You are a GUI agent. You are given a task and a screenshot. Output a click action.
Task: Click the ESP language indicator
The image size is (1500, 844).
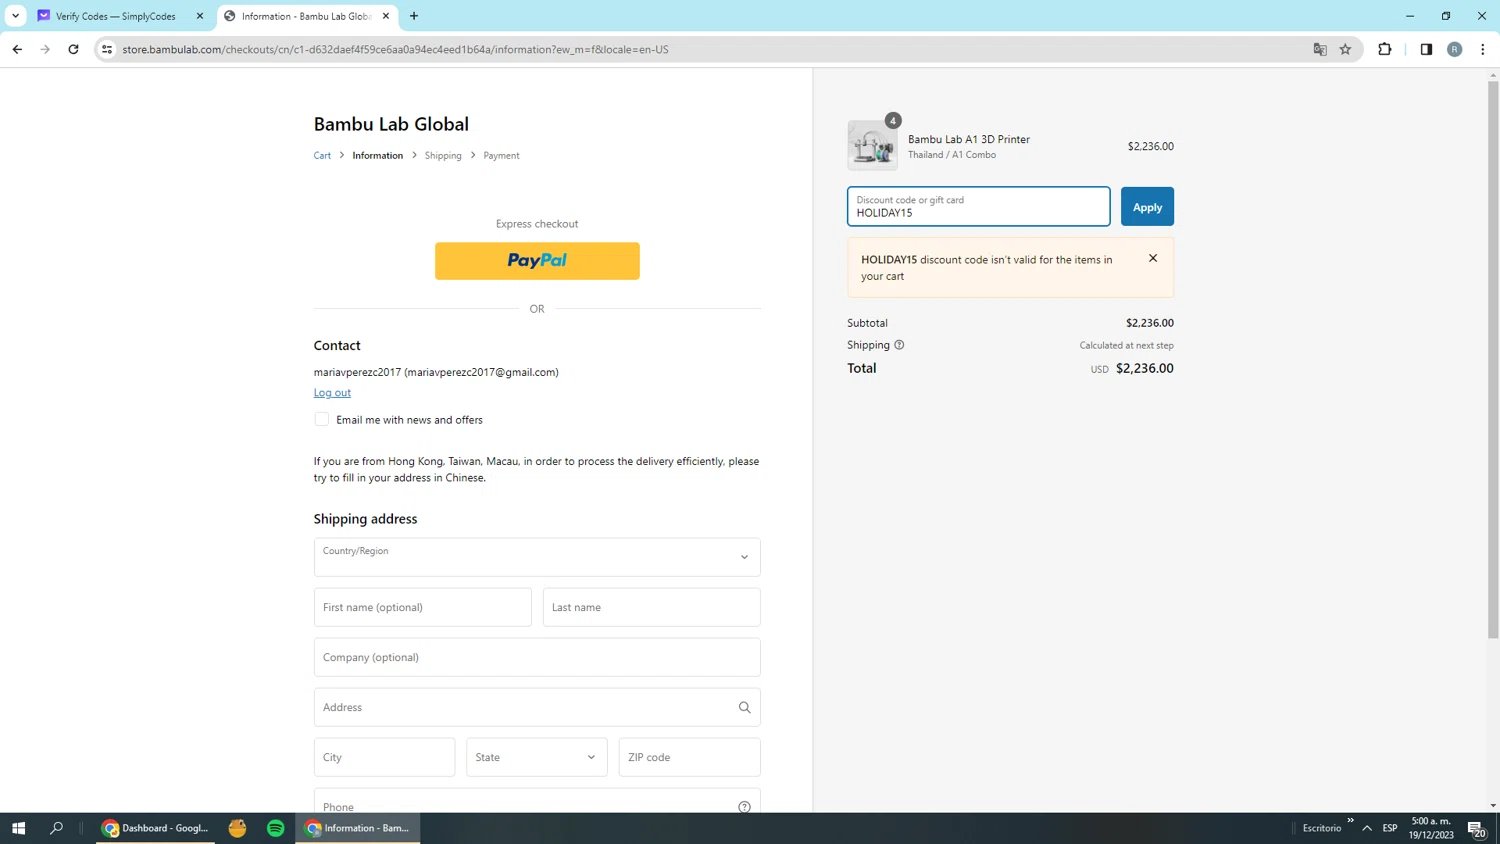tap(1390, 828)
